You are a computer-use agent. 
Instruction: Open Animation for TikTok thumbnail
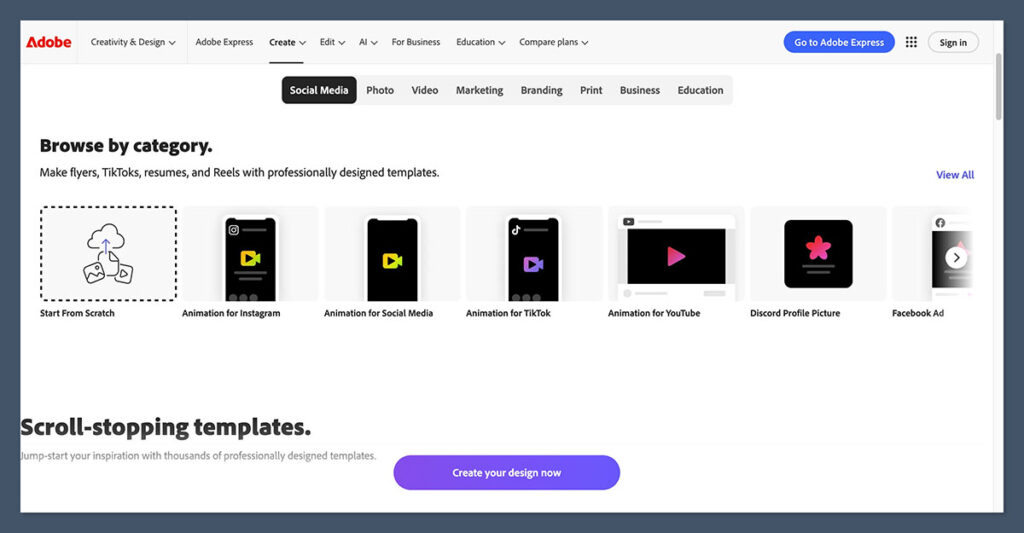pyautogui.click(x=534, y=253)
